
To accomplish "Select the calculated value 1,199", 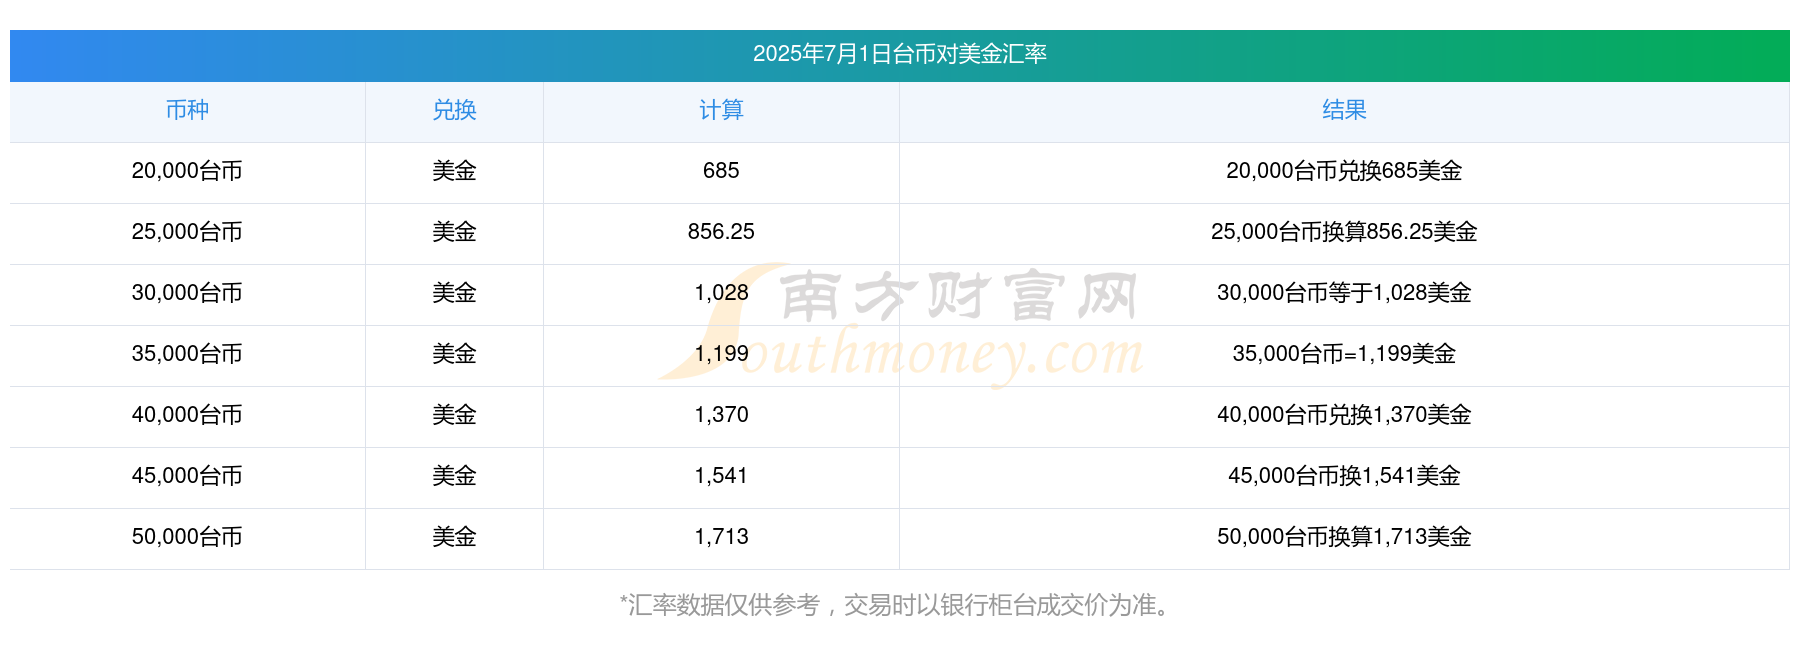I will (721, 354).
